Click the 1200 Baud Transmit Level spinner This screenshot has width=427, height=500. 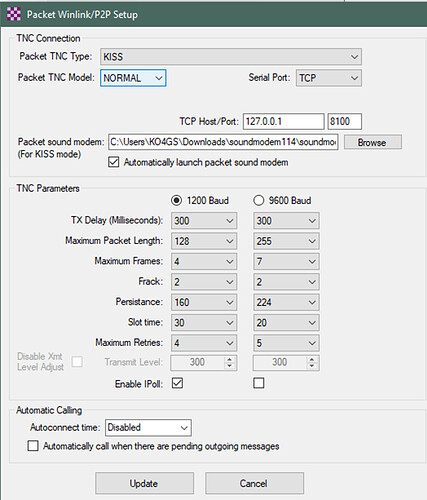tap(203, 362)
